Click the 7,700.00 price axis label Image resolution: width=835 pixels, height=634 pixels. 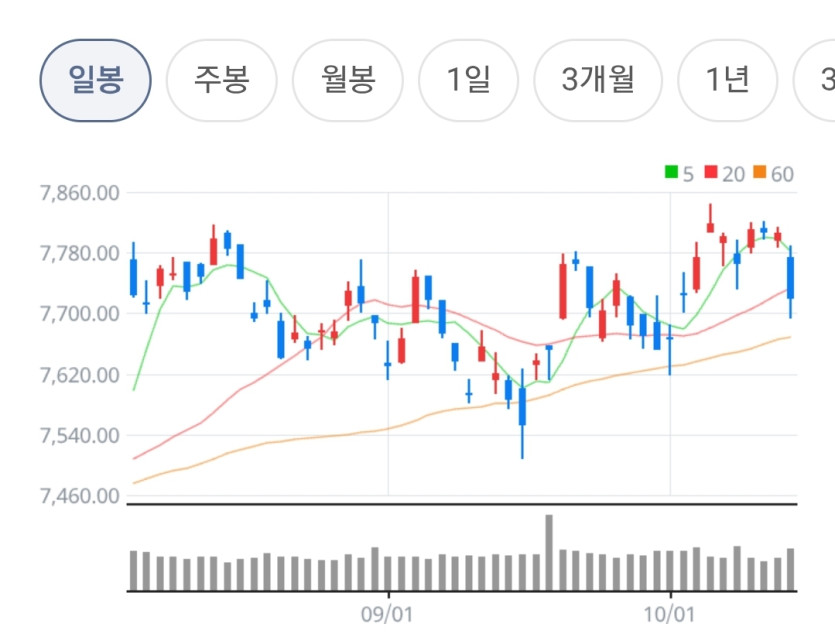[79, 314]
